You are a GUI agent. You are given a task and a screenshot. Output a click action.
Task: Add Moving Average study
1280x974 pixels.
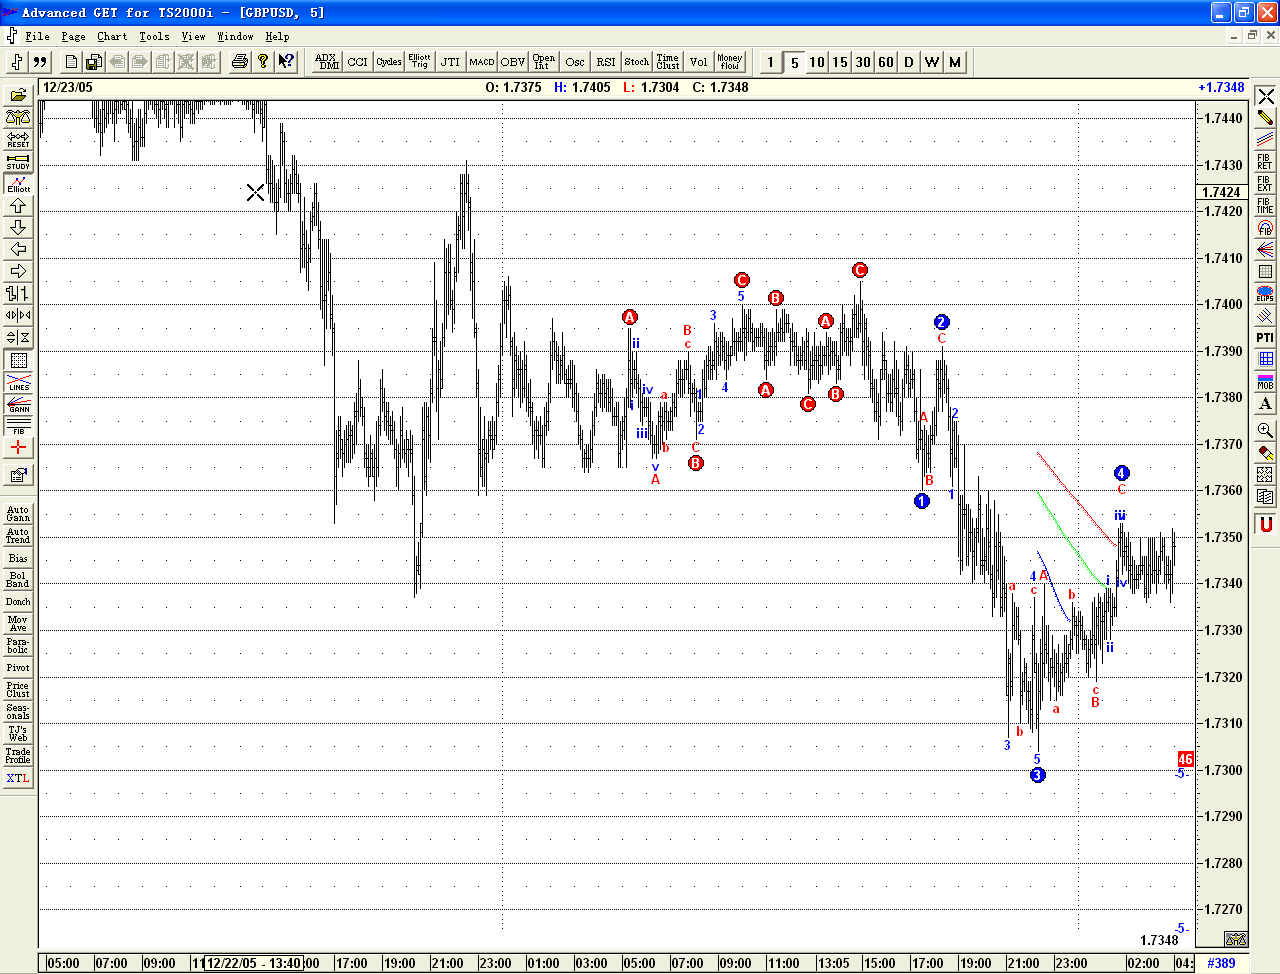tap(18, 624)
